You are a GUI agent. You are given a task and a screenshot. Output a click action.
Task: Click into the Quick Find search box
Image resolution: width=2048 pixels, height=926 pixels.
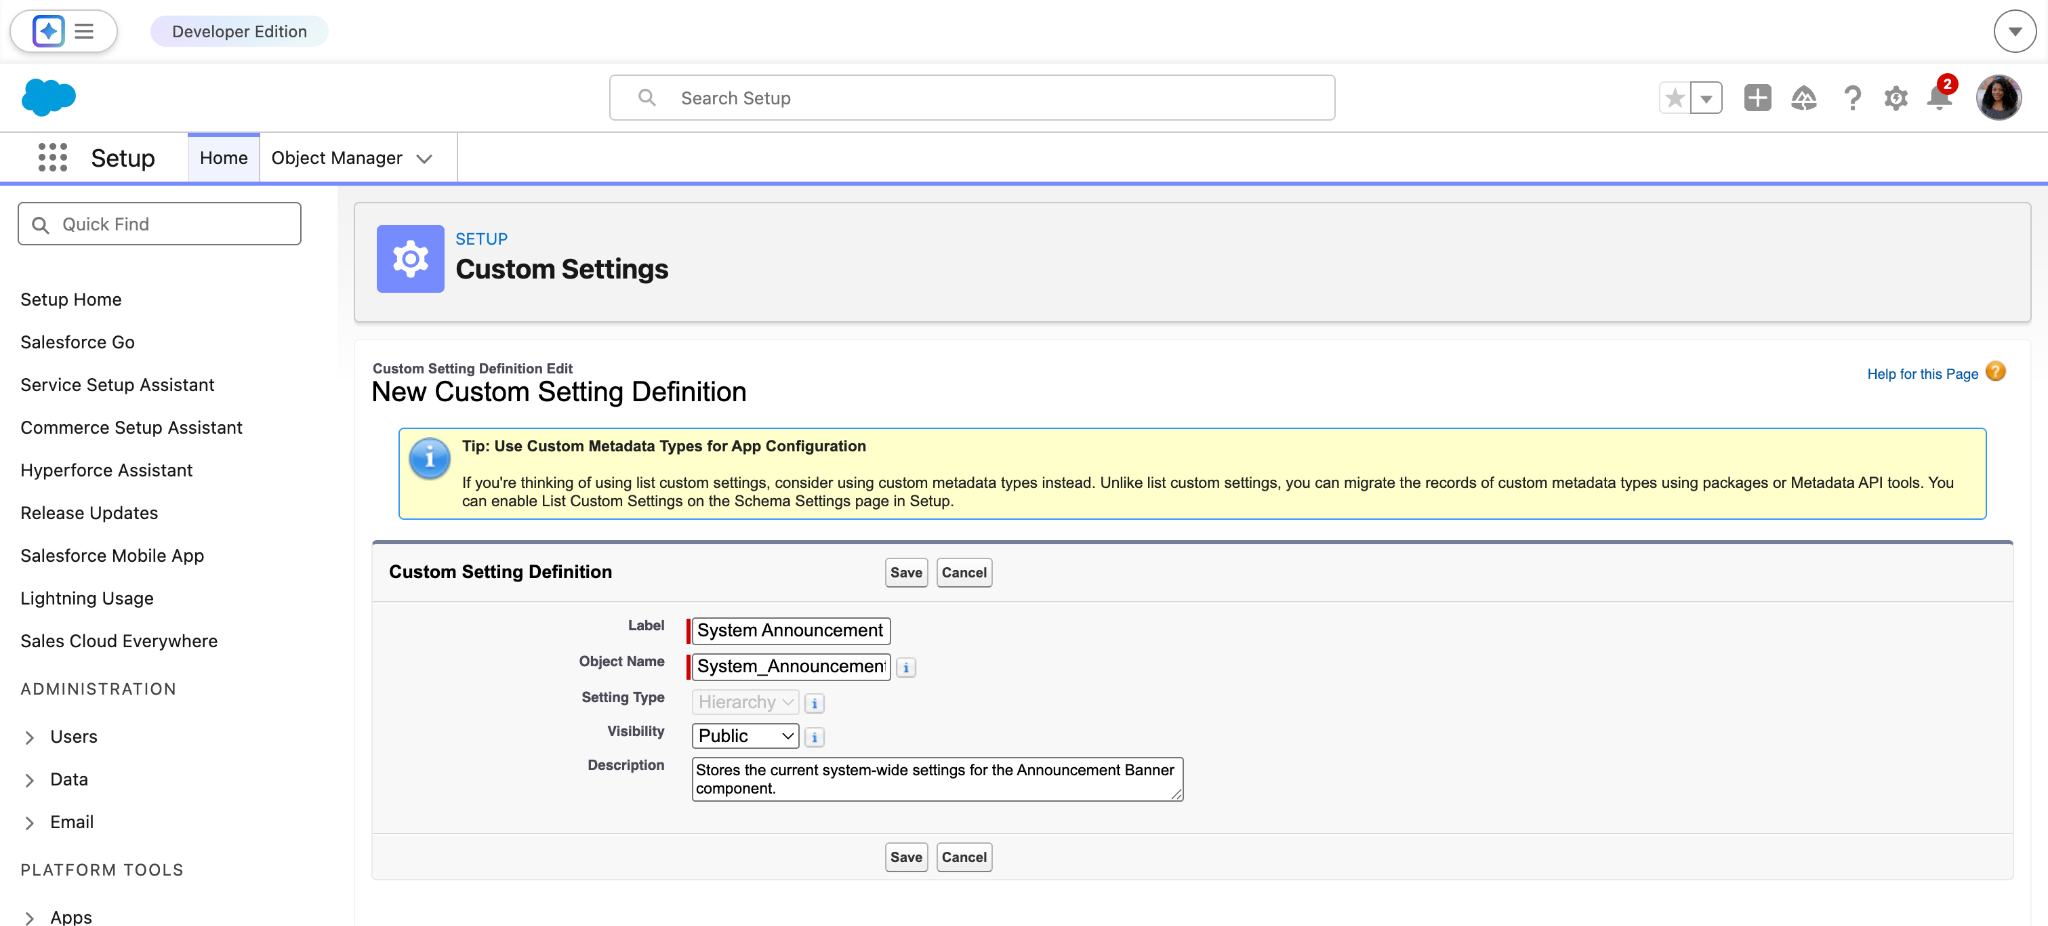tap(159, 223)
